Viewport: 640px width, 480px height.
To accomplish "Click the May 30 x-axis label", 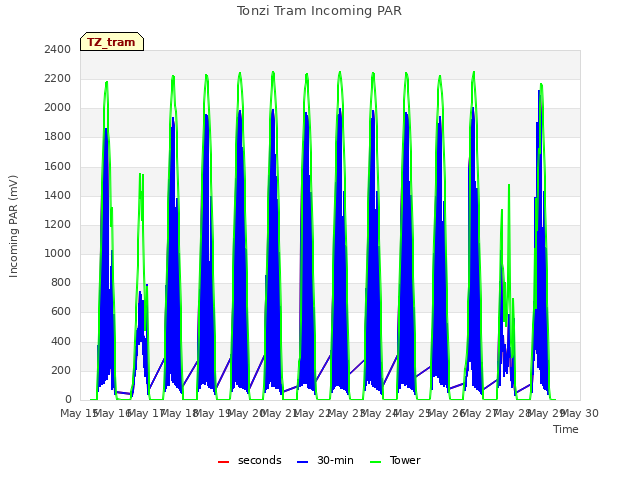I will click(580, 413).
